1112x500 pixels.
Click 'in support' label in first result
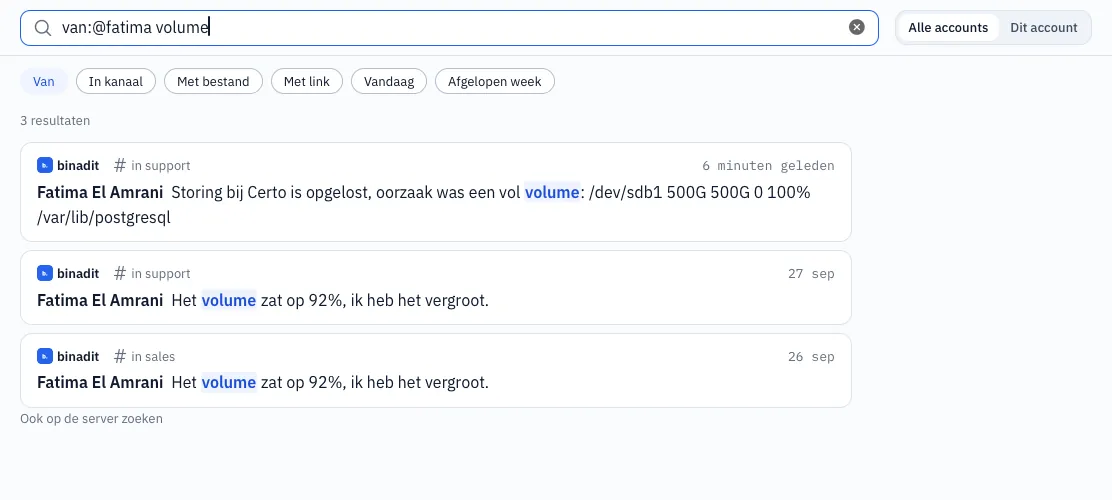pos(161,165)
